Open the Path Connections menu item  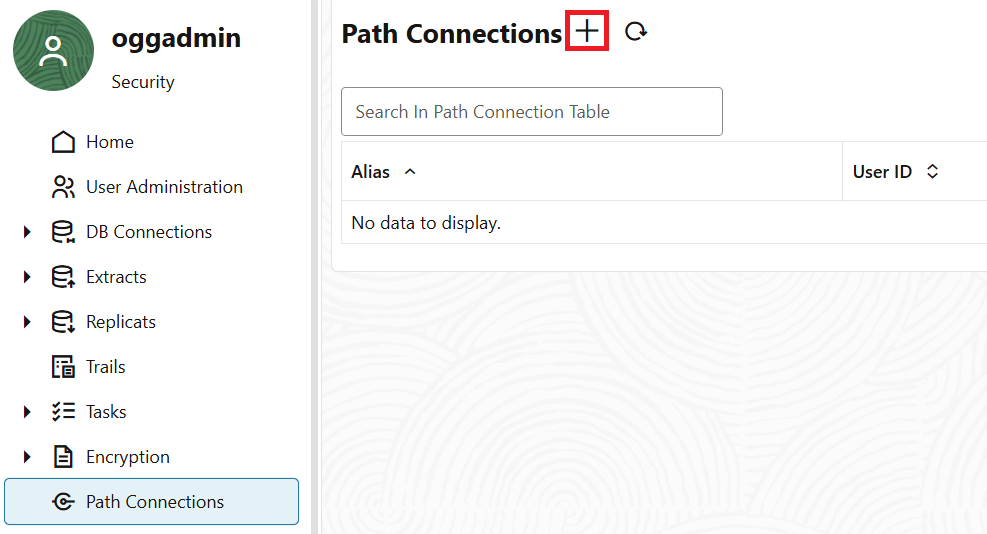[x=154, y=502]
